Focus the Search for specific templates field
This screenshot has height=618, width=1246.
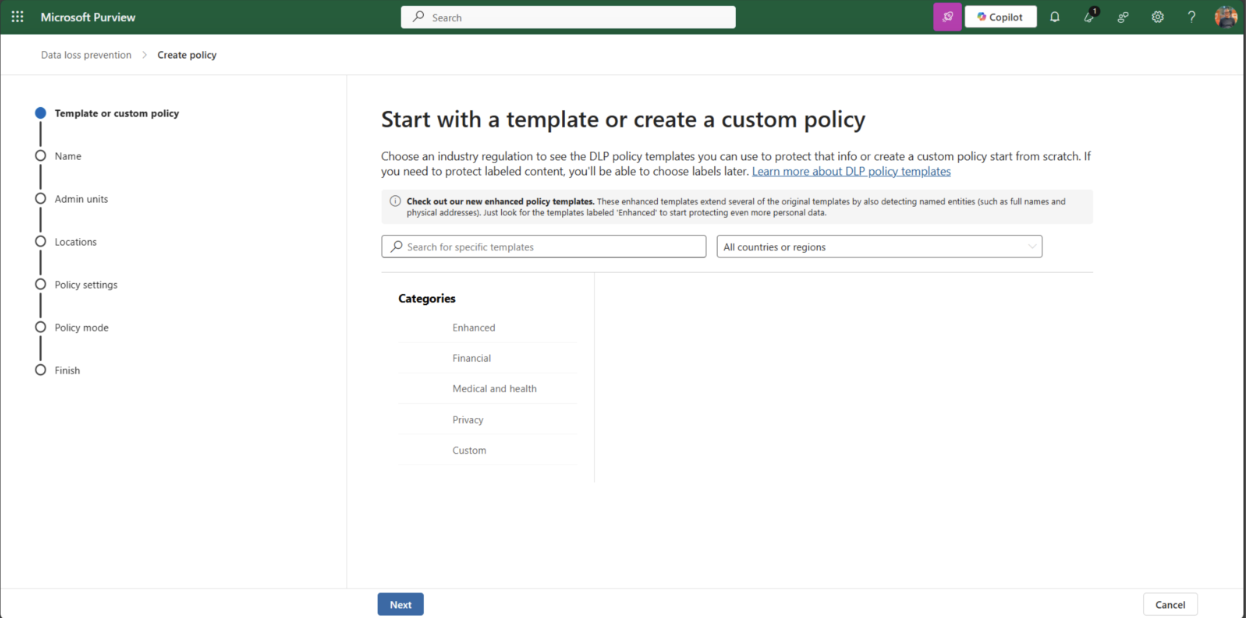tap(543, 246)
